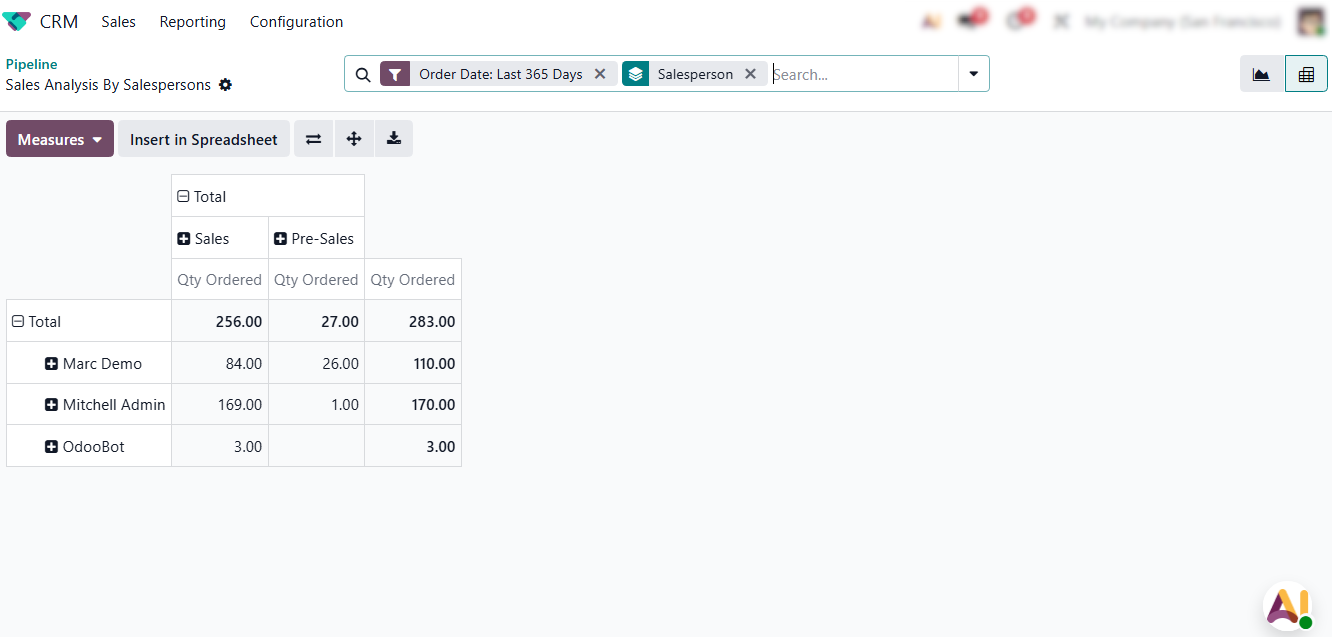Expand the Marc Demo row
The image size is (1332, 637).
tap(52, 364)
